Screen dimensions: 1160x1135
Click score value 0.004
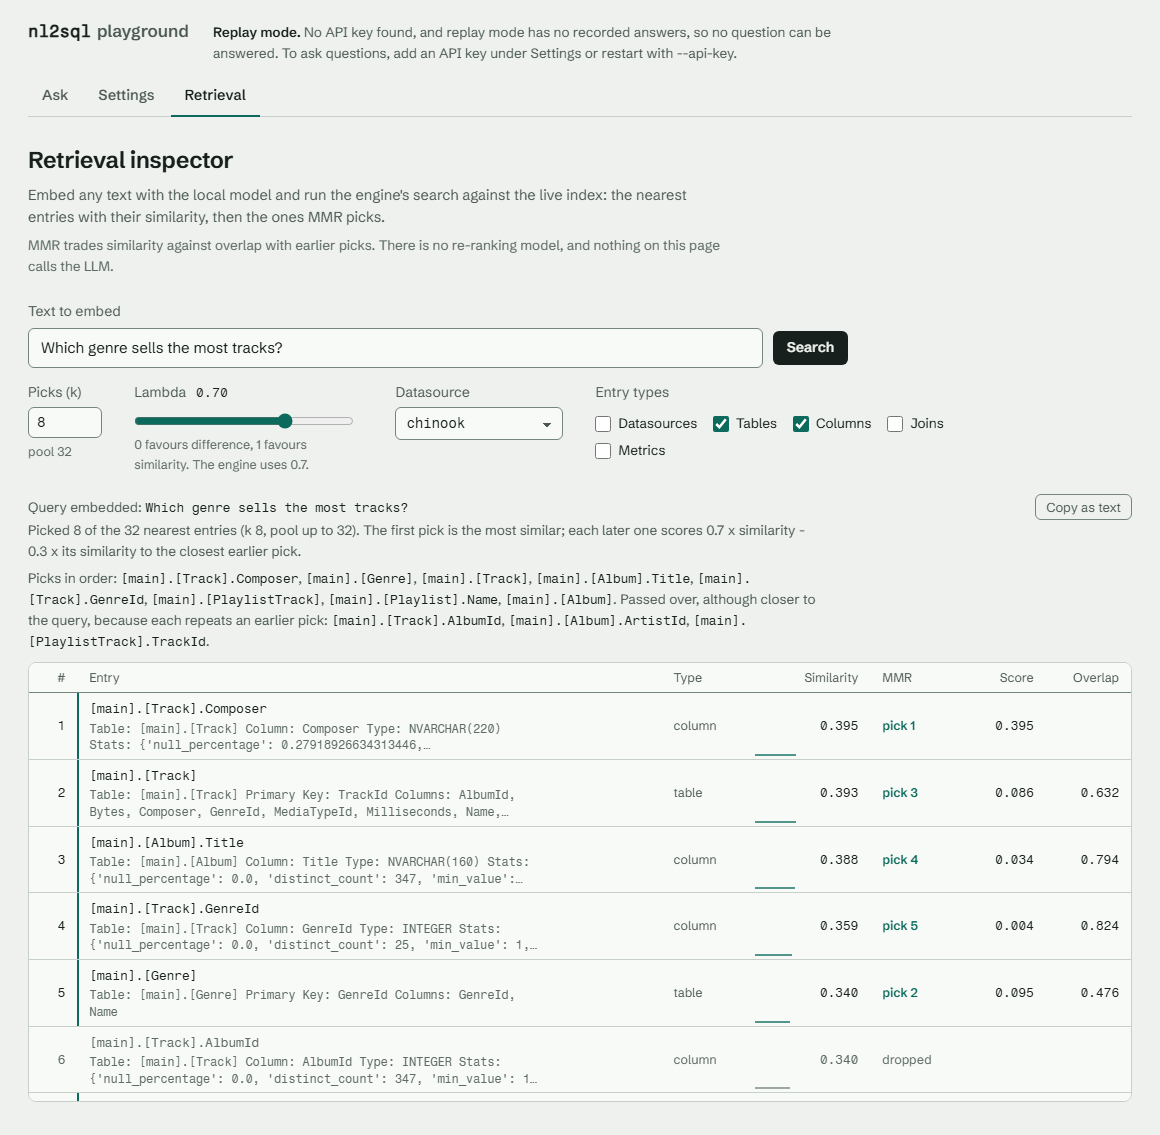(x=1014, y=926)
